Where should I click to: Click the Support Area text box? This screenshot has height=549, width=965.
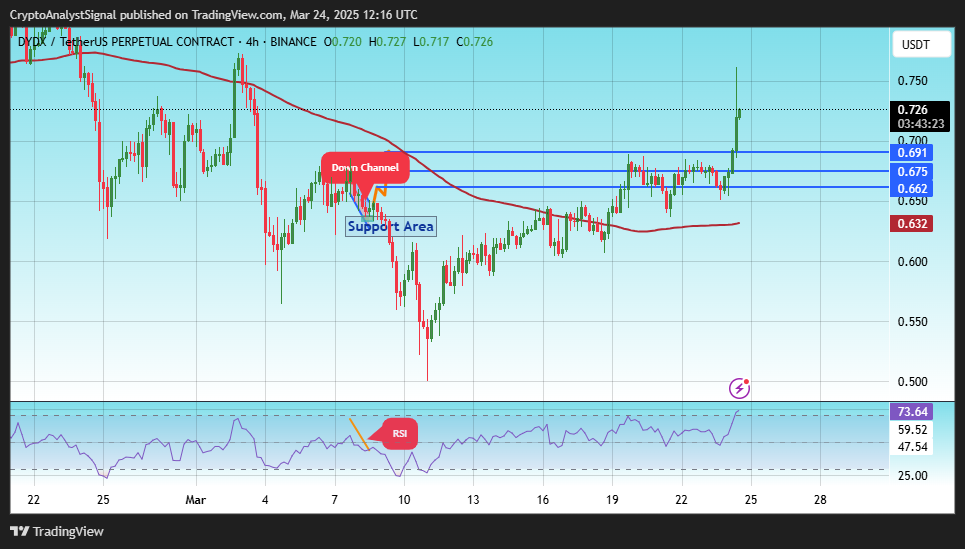(391, 226)
